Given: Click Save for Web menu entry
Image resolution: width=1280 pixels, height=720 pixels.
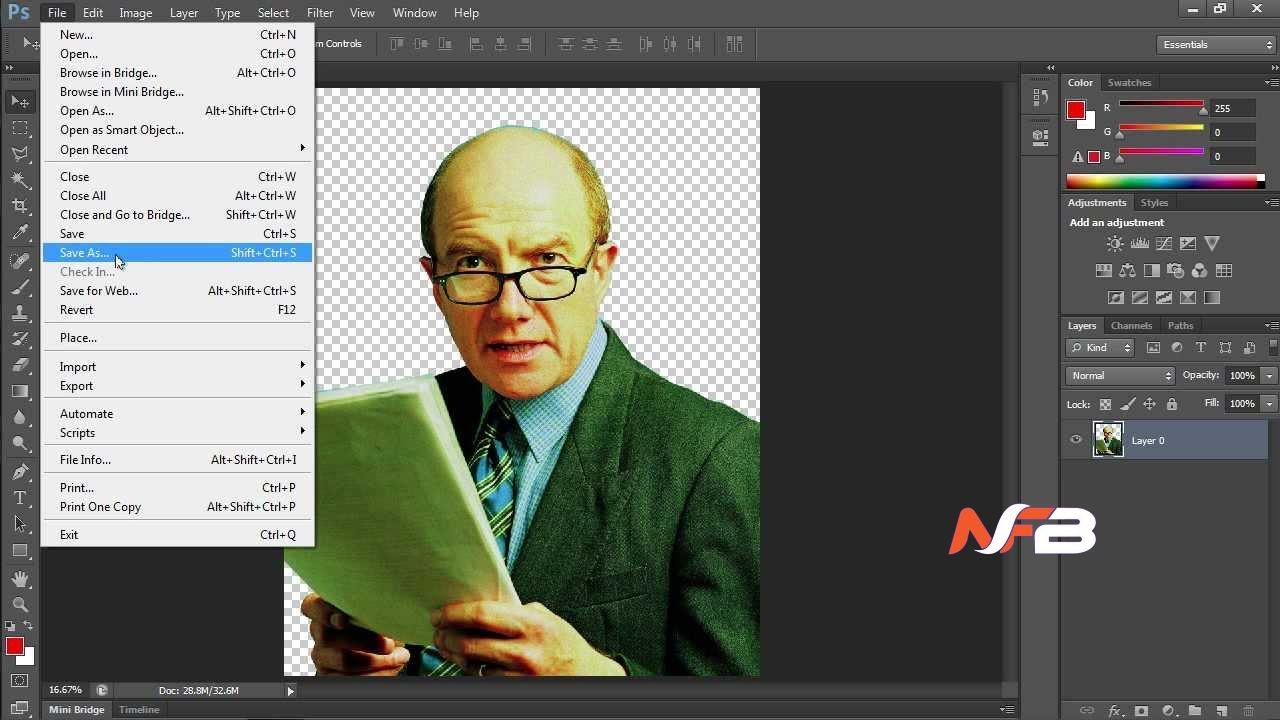Looking at the screenshot, I should pos(99,291).
